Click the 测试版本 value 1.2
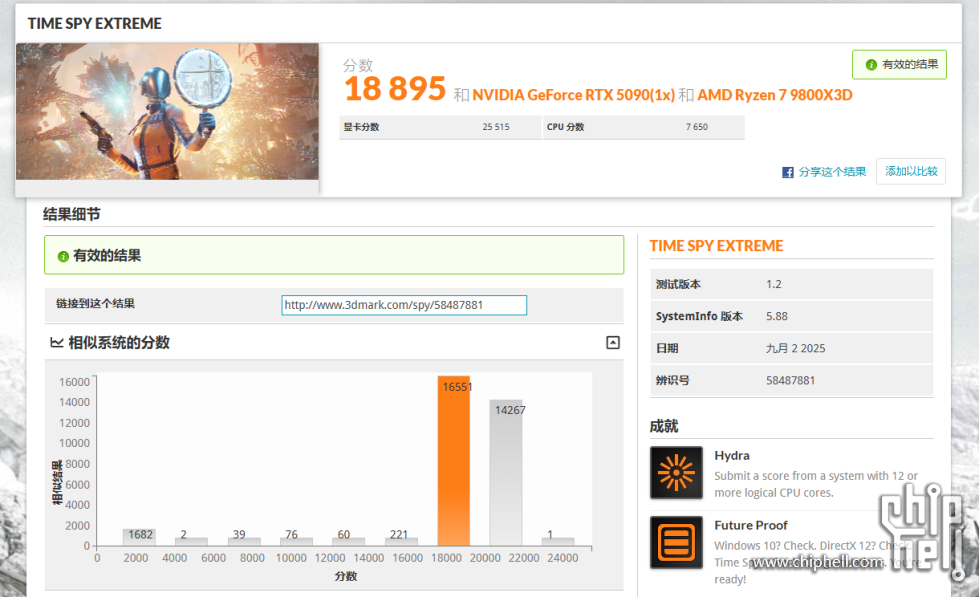 coord(774,284)
